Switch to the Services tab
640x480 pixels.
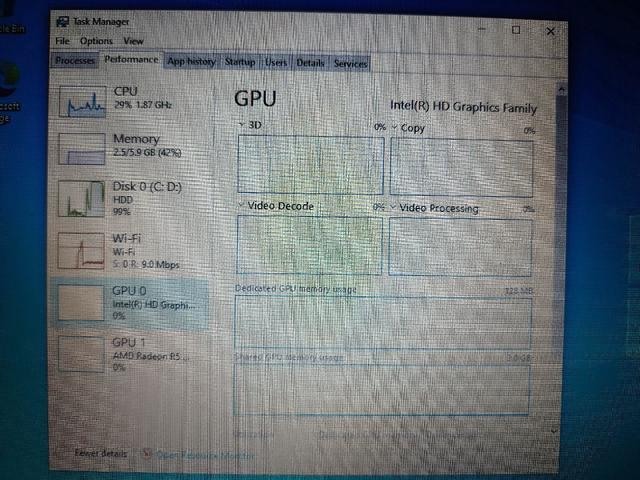[x=350, y=64]
